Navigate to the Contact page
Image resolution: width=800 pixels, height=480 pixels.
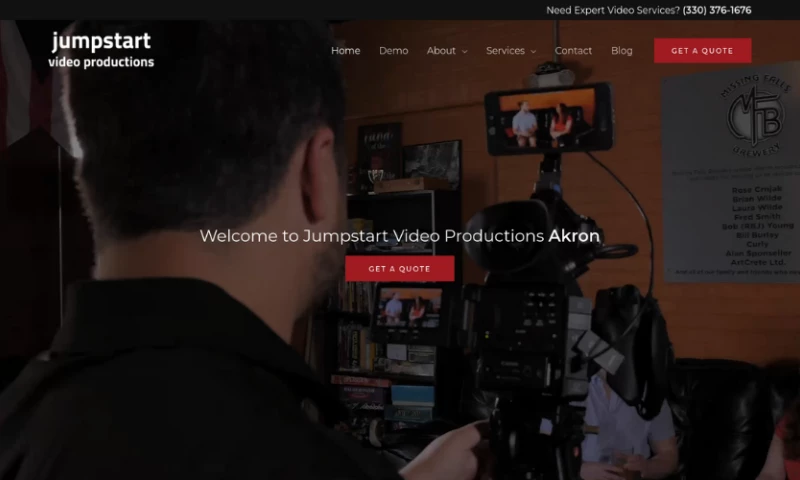point(573,51)
